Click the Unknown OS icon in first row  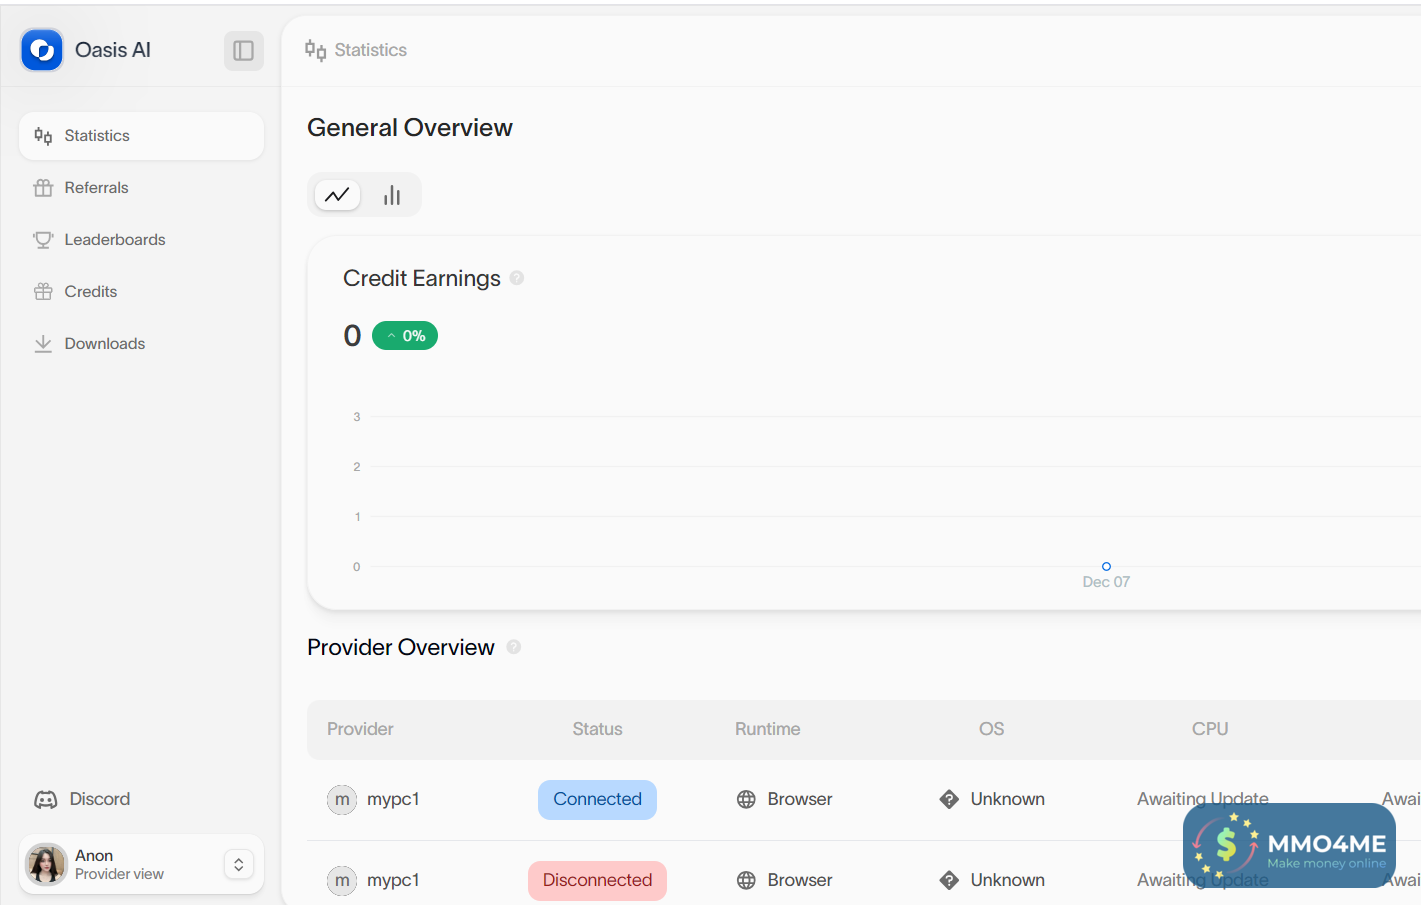point(949,800)
